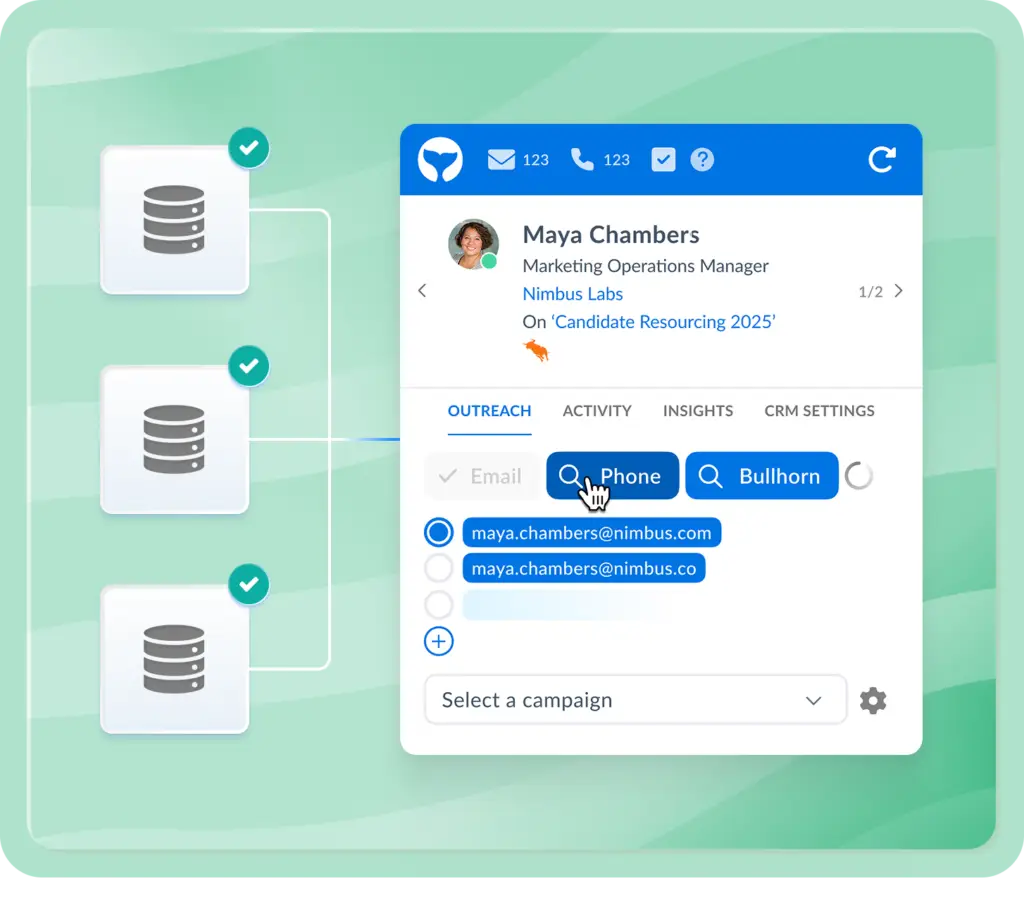The image size is (1024, 900).
Task: Click the 1/2 page counter
Action: click(x=870, y=291)
